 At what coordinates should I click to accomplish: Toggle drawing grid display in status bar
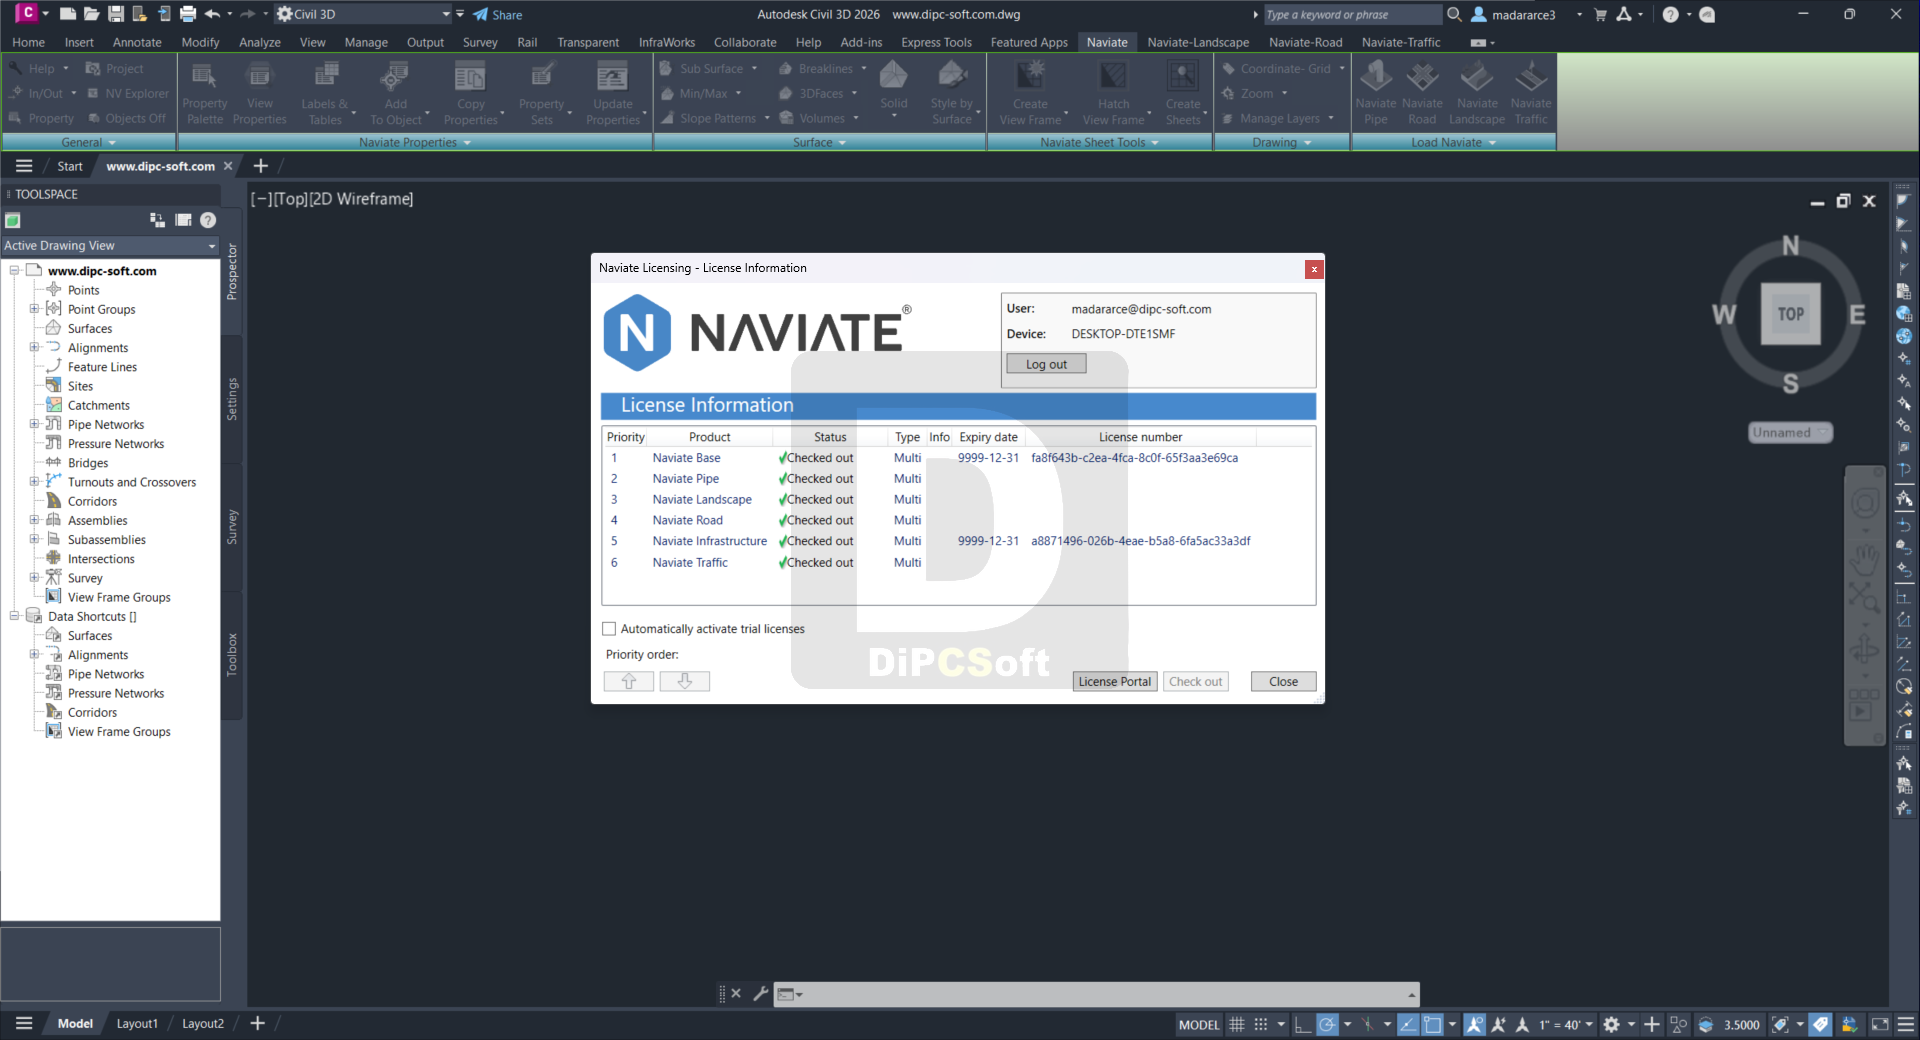click(x=1237, y=1024)
